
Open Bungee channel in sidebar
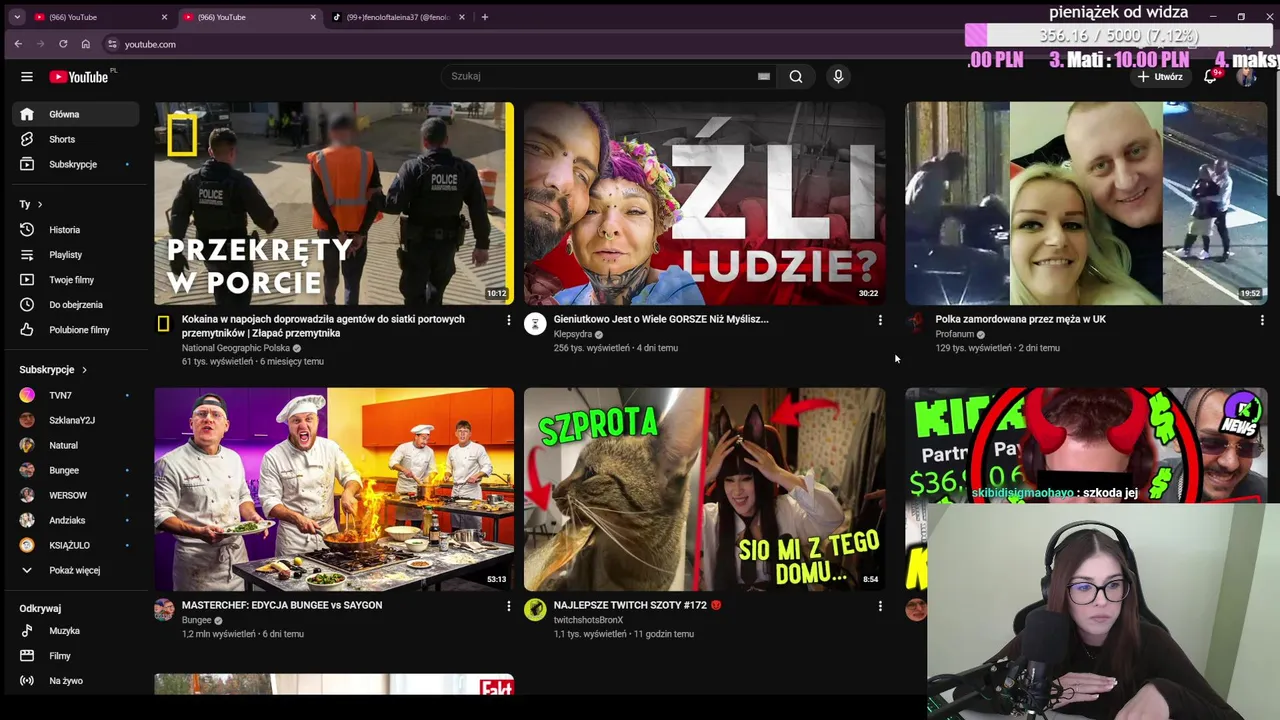click(76, 470)
